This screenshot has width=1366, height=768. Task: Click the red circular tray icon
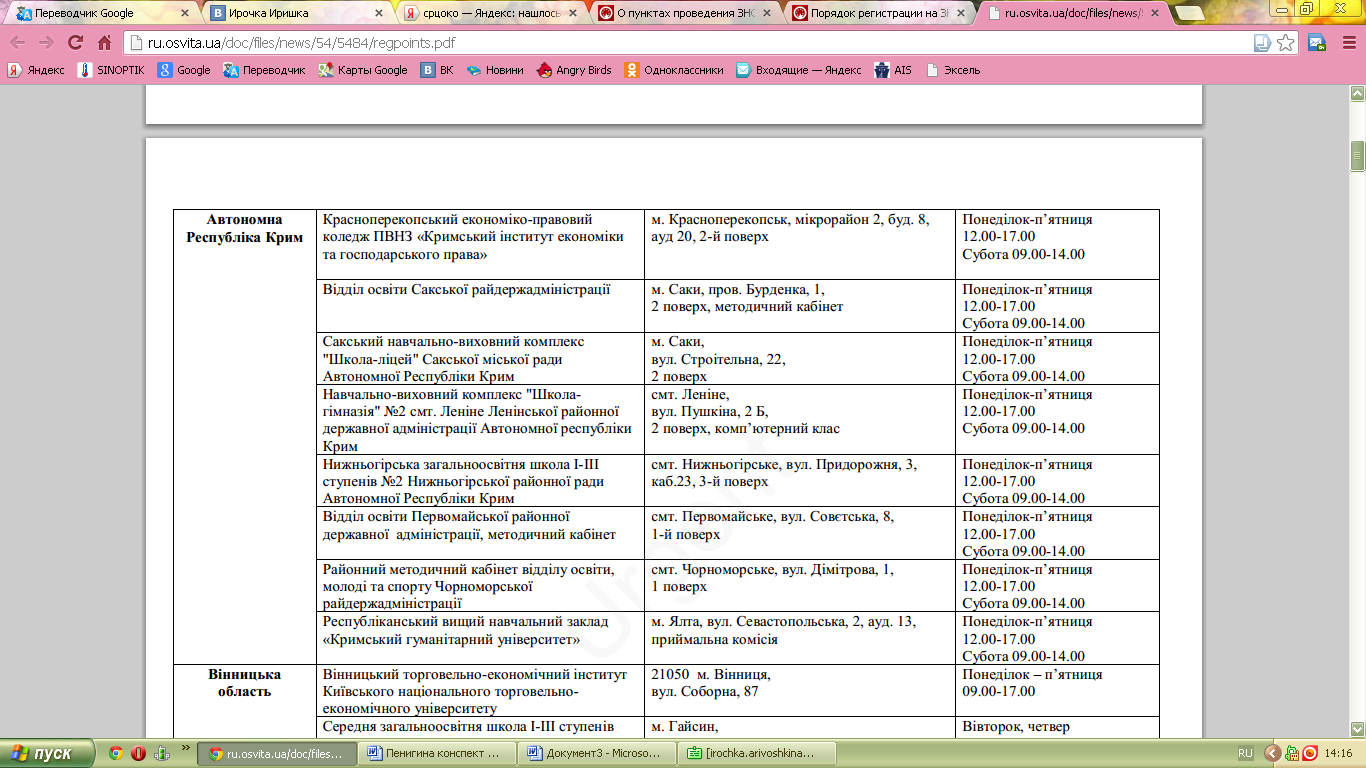click(1309, 753)
